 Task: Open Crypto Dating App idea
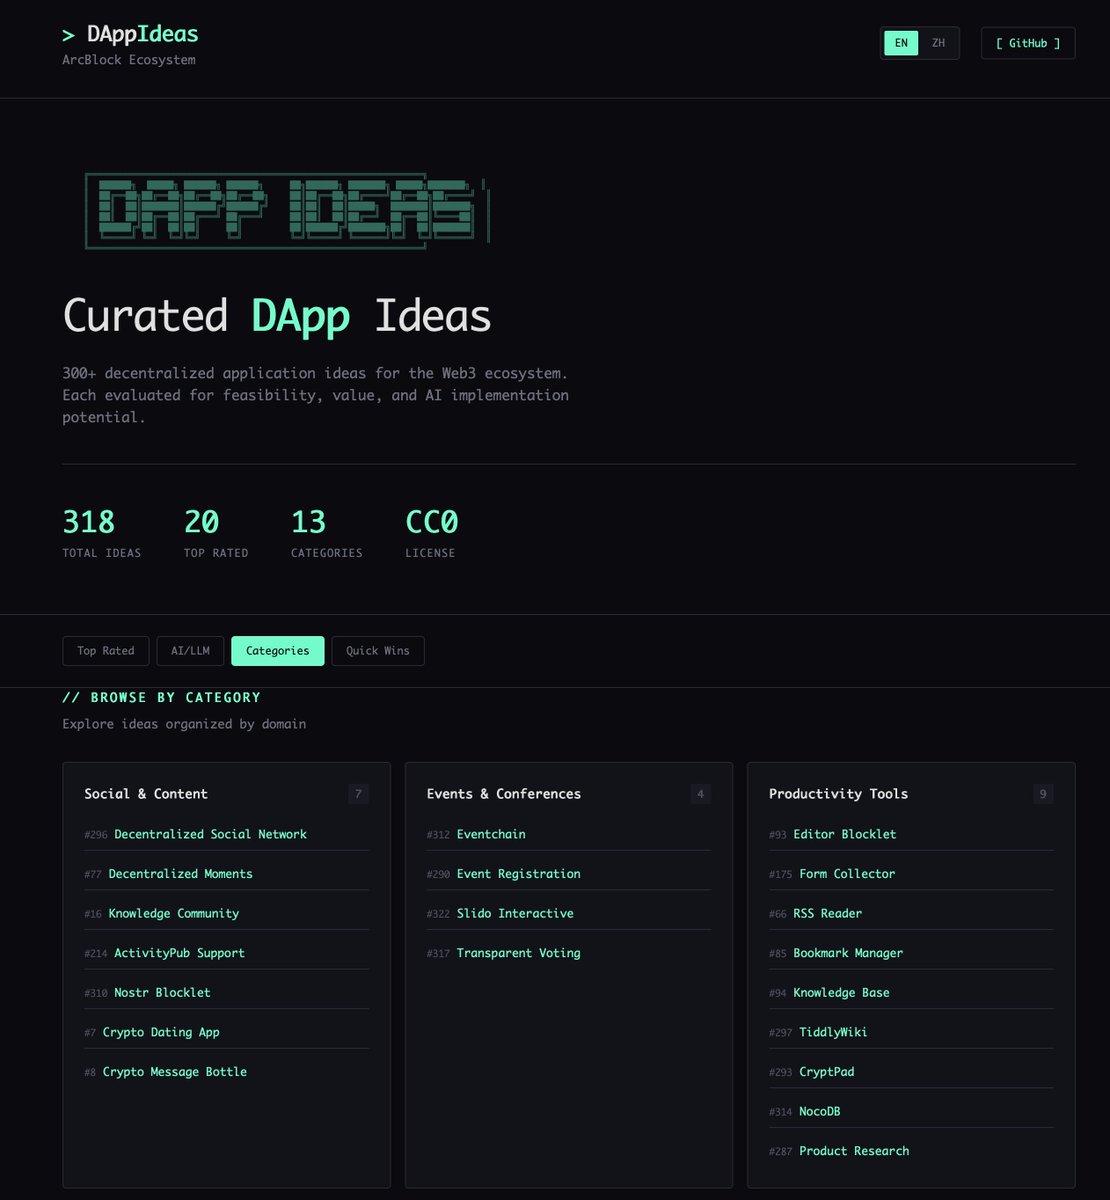pyautogui.click(x=161, y=1032)
